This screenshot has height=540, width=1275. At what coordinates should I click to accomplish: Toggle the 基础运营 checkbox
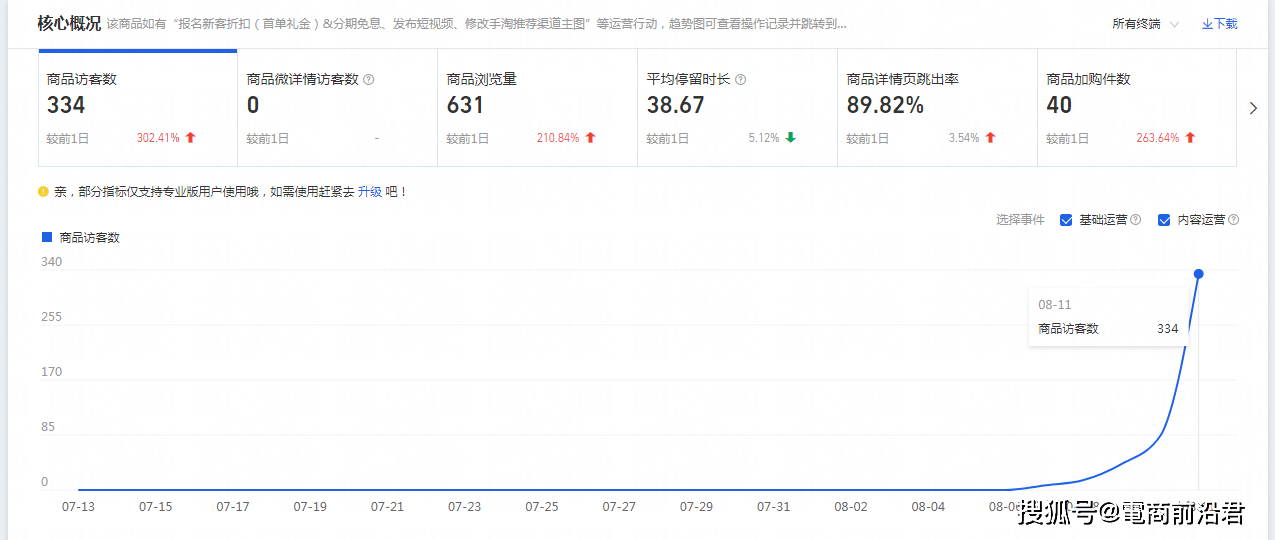[1066, 220]
